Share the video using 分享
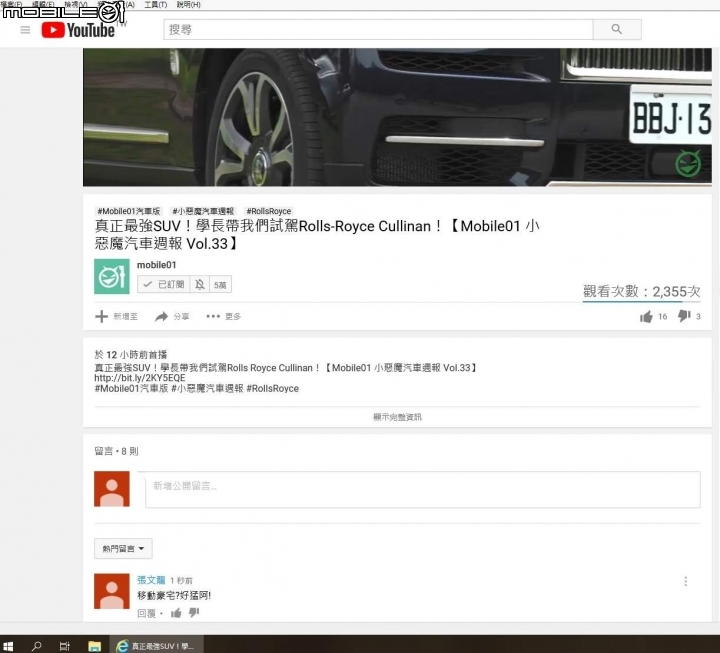Viewport: 720px width, 653px height. click(172, 316)
